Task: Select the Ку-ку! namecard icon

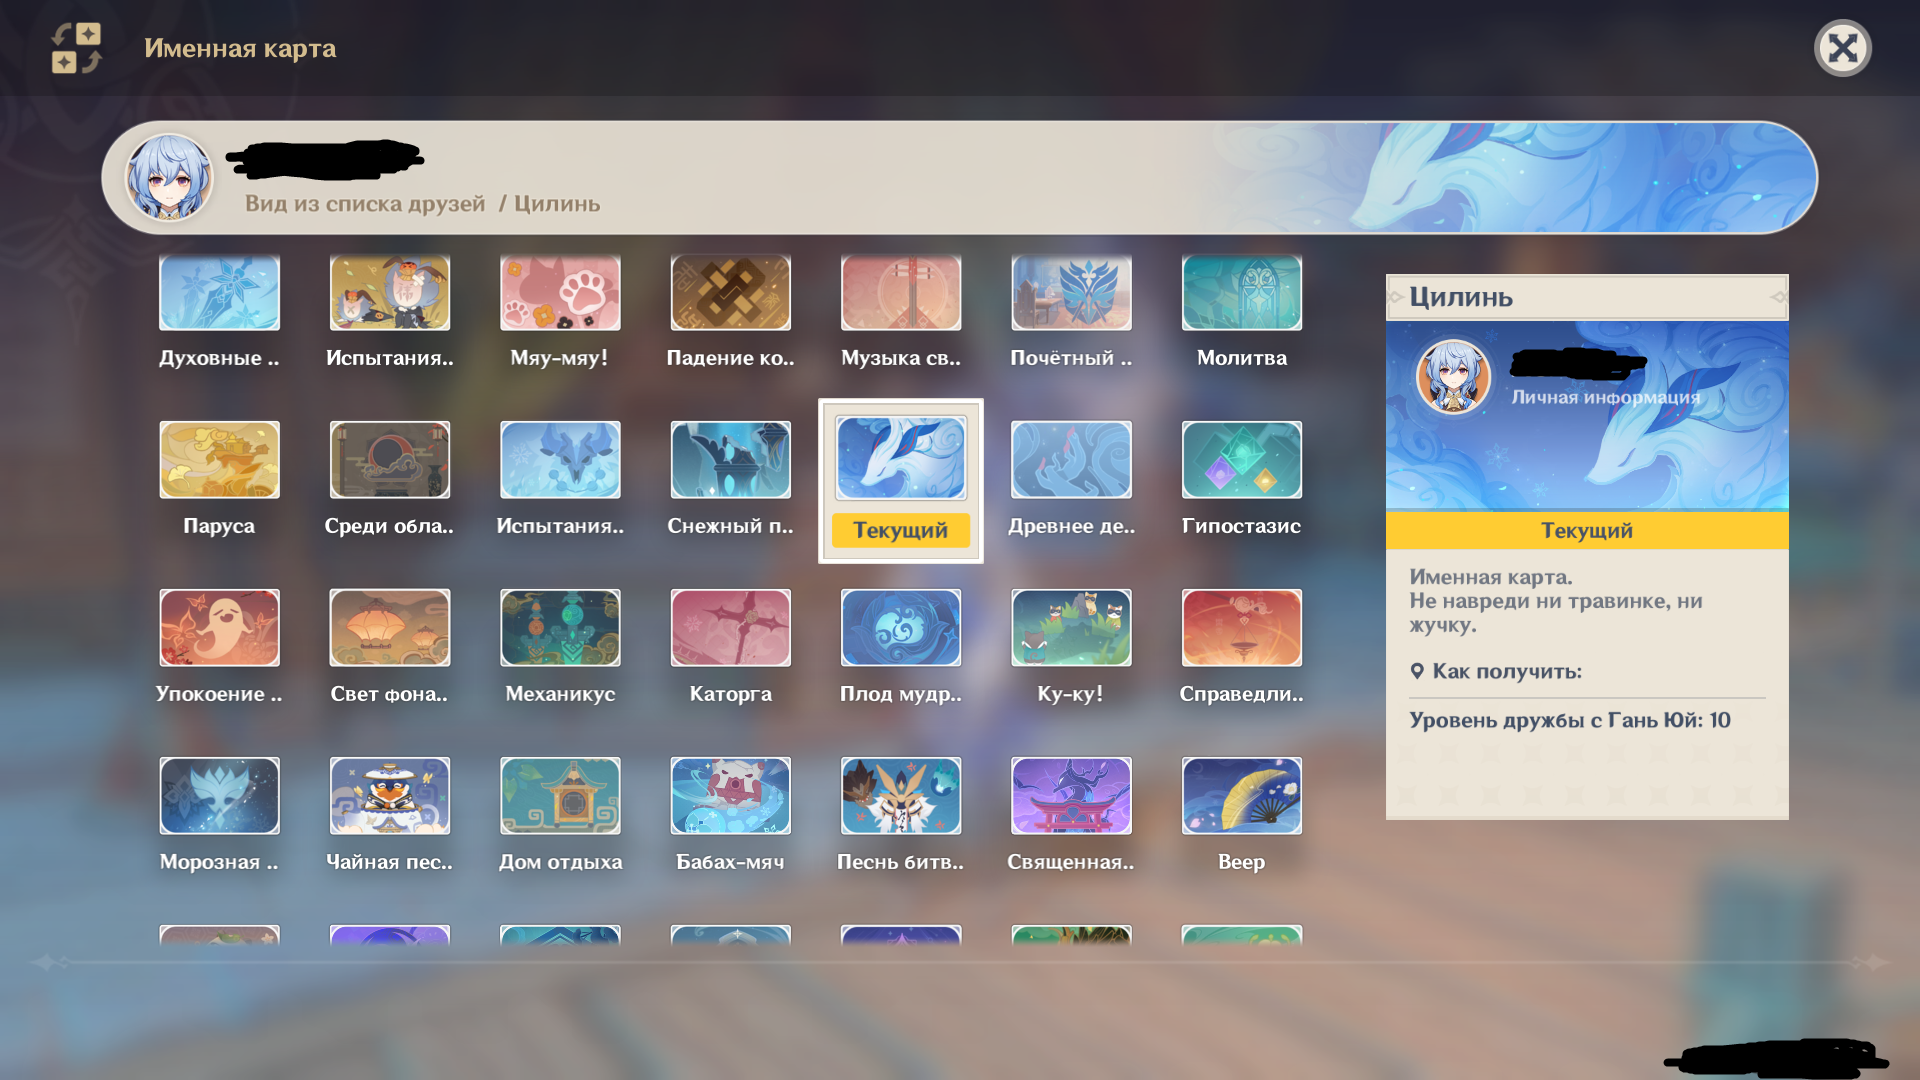Action: coord(1071,628)
